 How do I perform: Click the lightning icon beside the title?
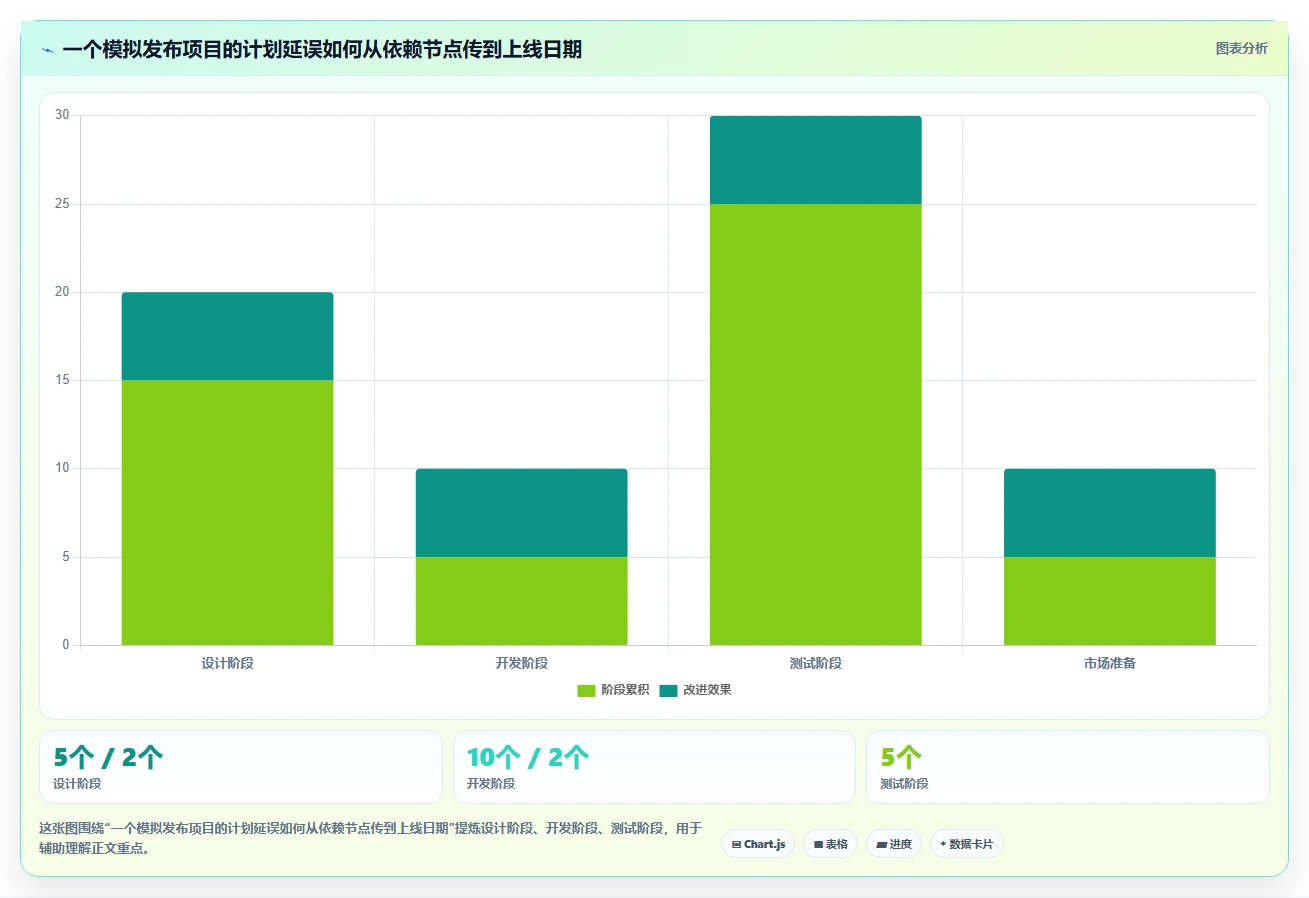(x=48, y=50)
